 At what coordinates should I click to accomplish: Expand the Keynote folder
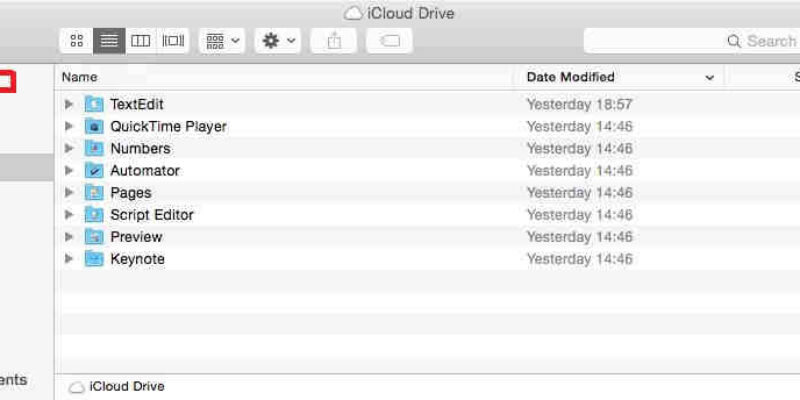pos(69,259)
